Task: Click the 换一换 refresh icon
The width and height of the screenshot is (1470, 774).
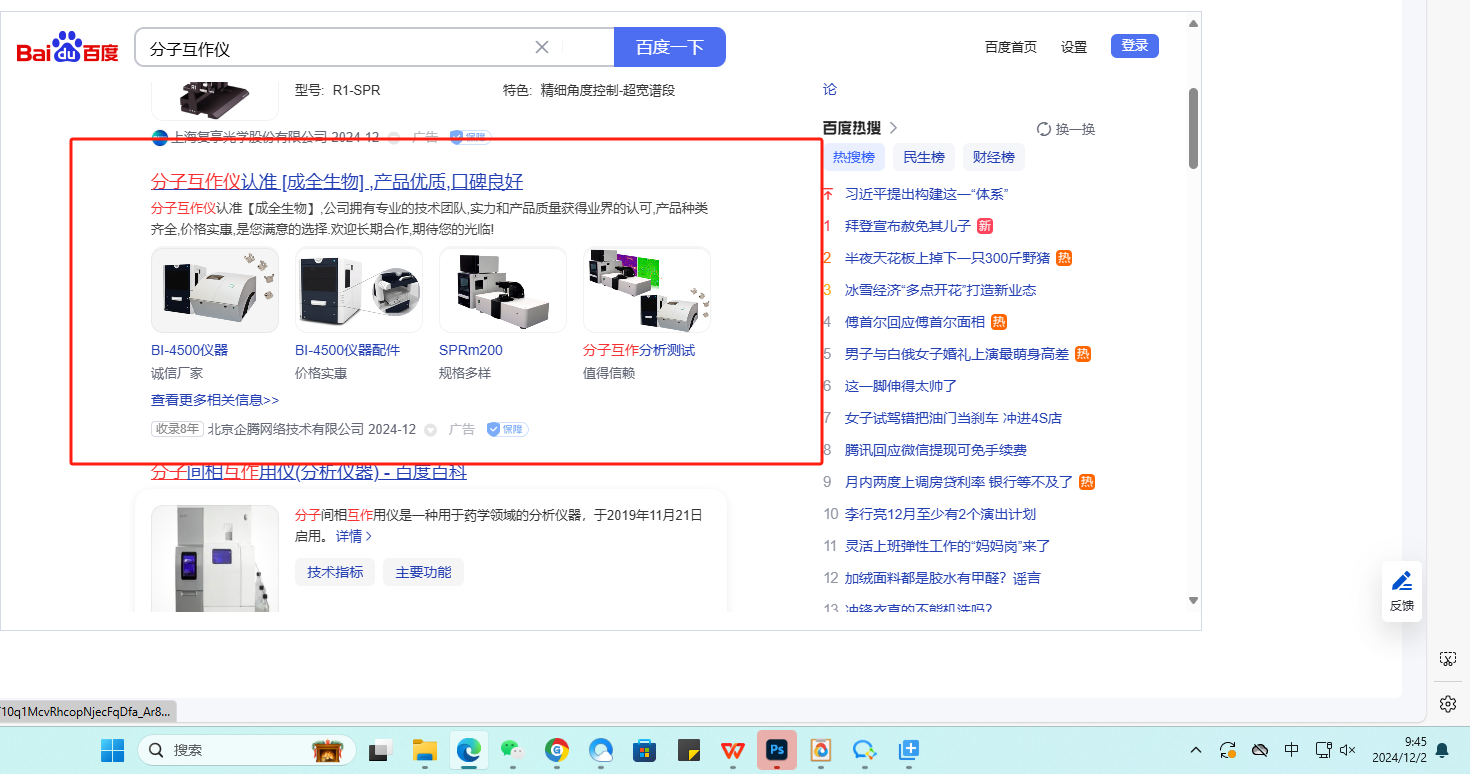Action: click(1044, 129)
